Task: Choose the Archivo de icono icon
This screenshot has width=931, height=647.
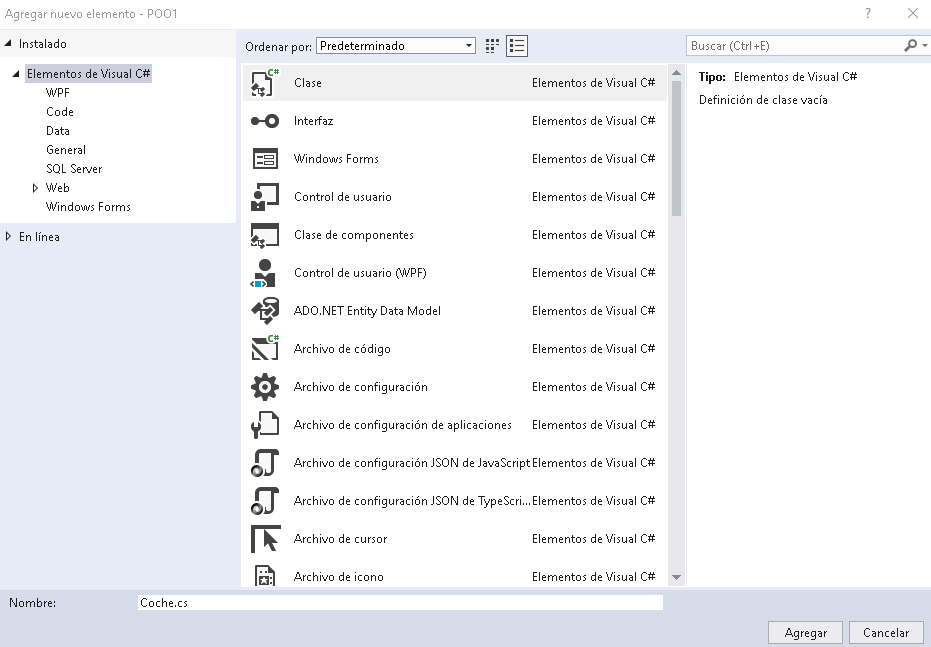Action: [265, 575]
